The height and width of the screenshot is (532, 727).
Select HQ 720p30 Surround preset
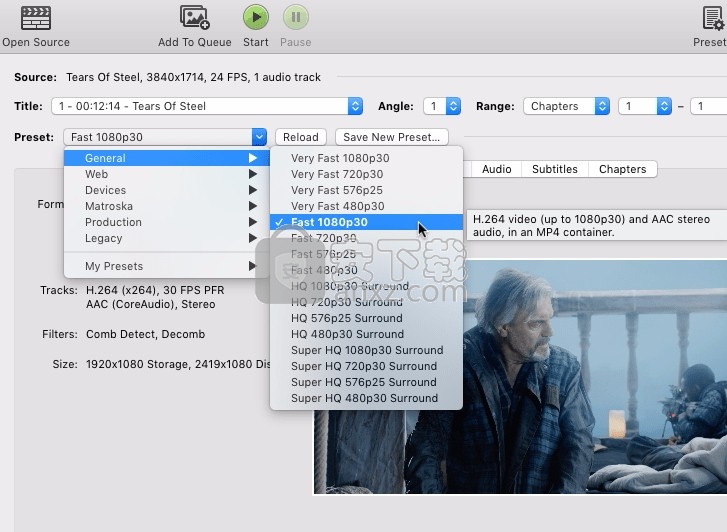click(x=366, y=302)
